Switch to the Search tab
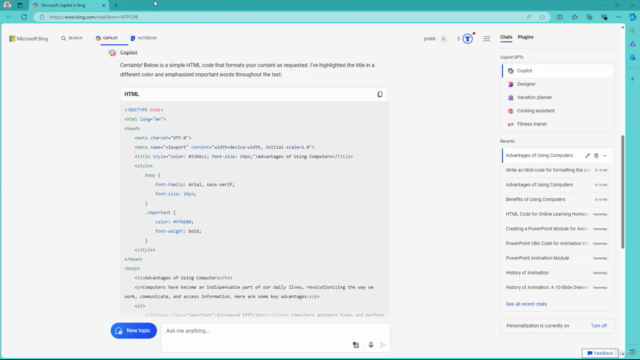The image size is (640, 360). click(x=72, y=38)
